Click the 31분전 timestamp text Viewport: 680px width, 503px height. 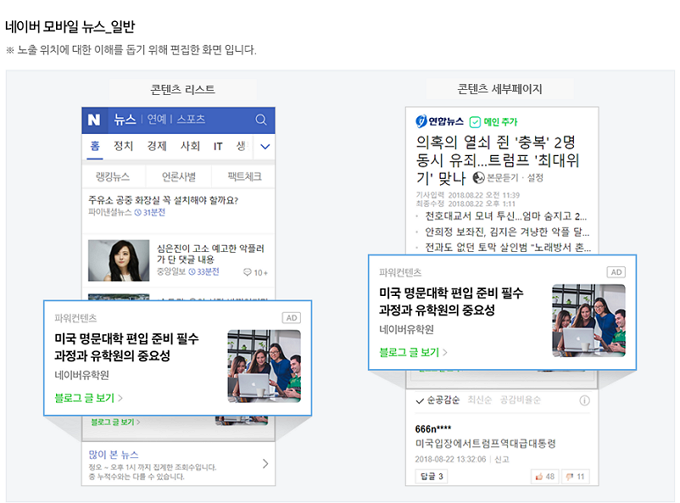coord(150,212)
